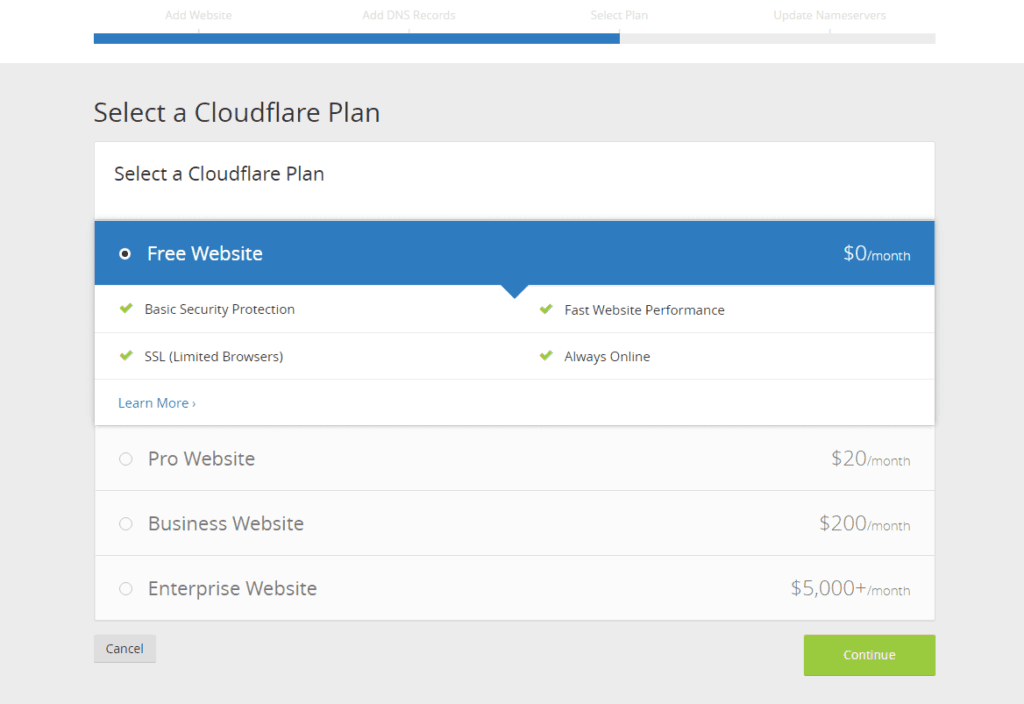
Task: Click the pointer arrow under the Free Website header
Action: 515,291
